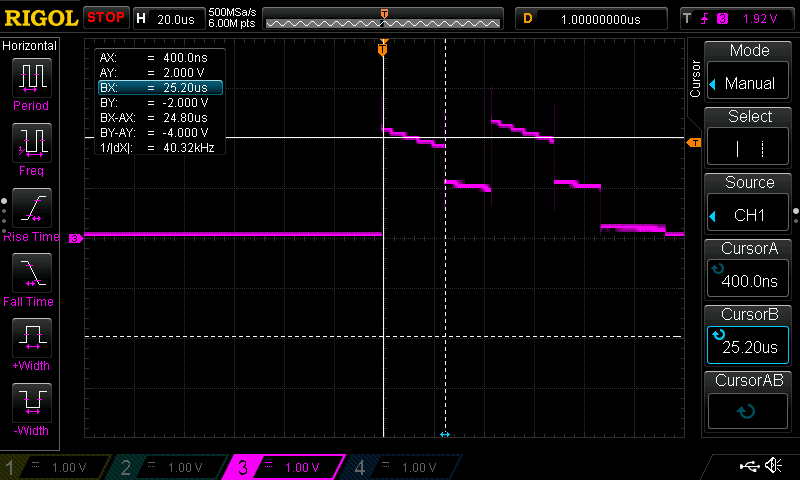
Task: Click the BY -2.000 V cursor value
Action: pos(185,103)
